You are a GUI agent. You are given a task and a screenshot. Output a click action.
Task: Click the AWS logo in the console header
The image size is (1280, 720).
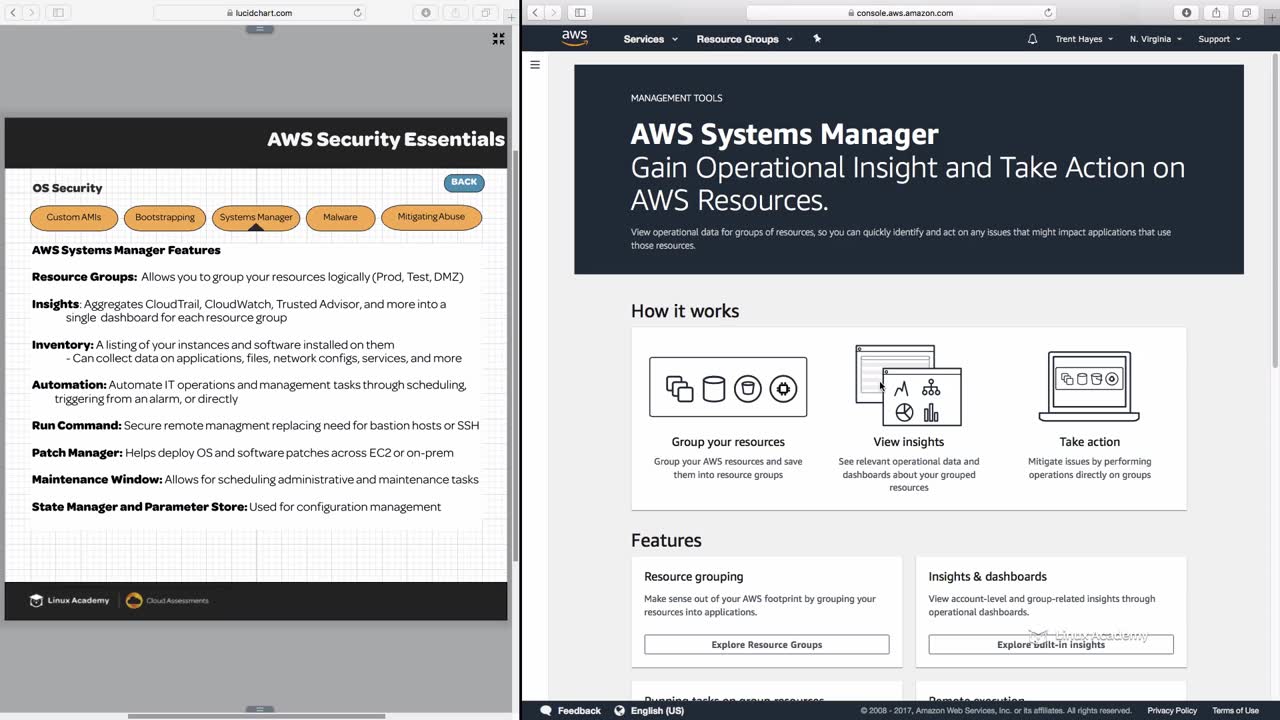574,38
